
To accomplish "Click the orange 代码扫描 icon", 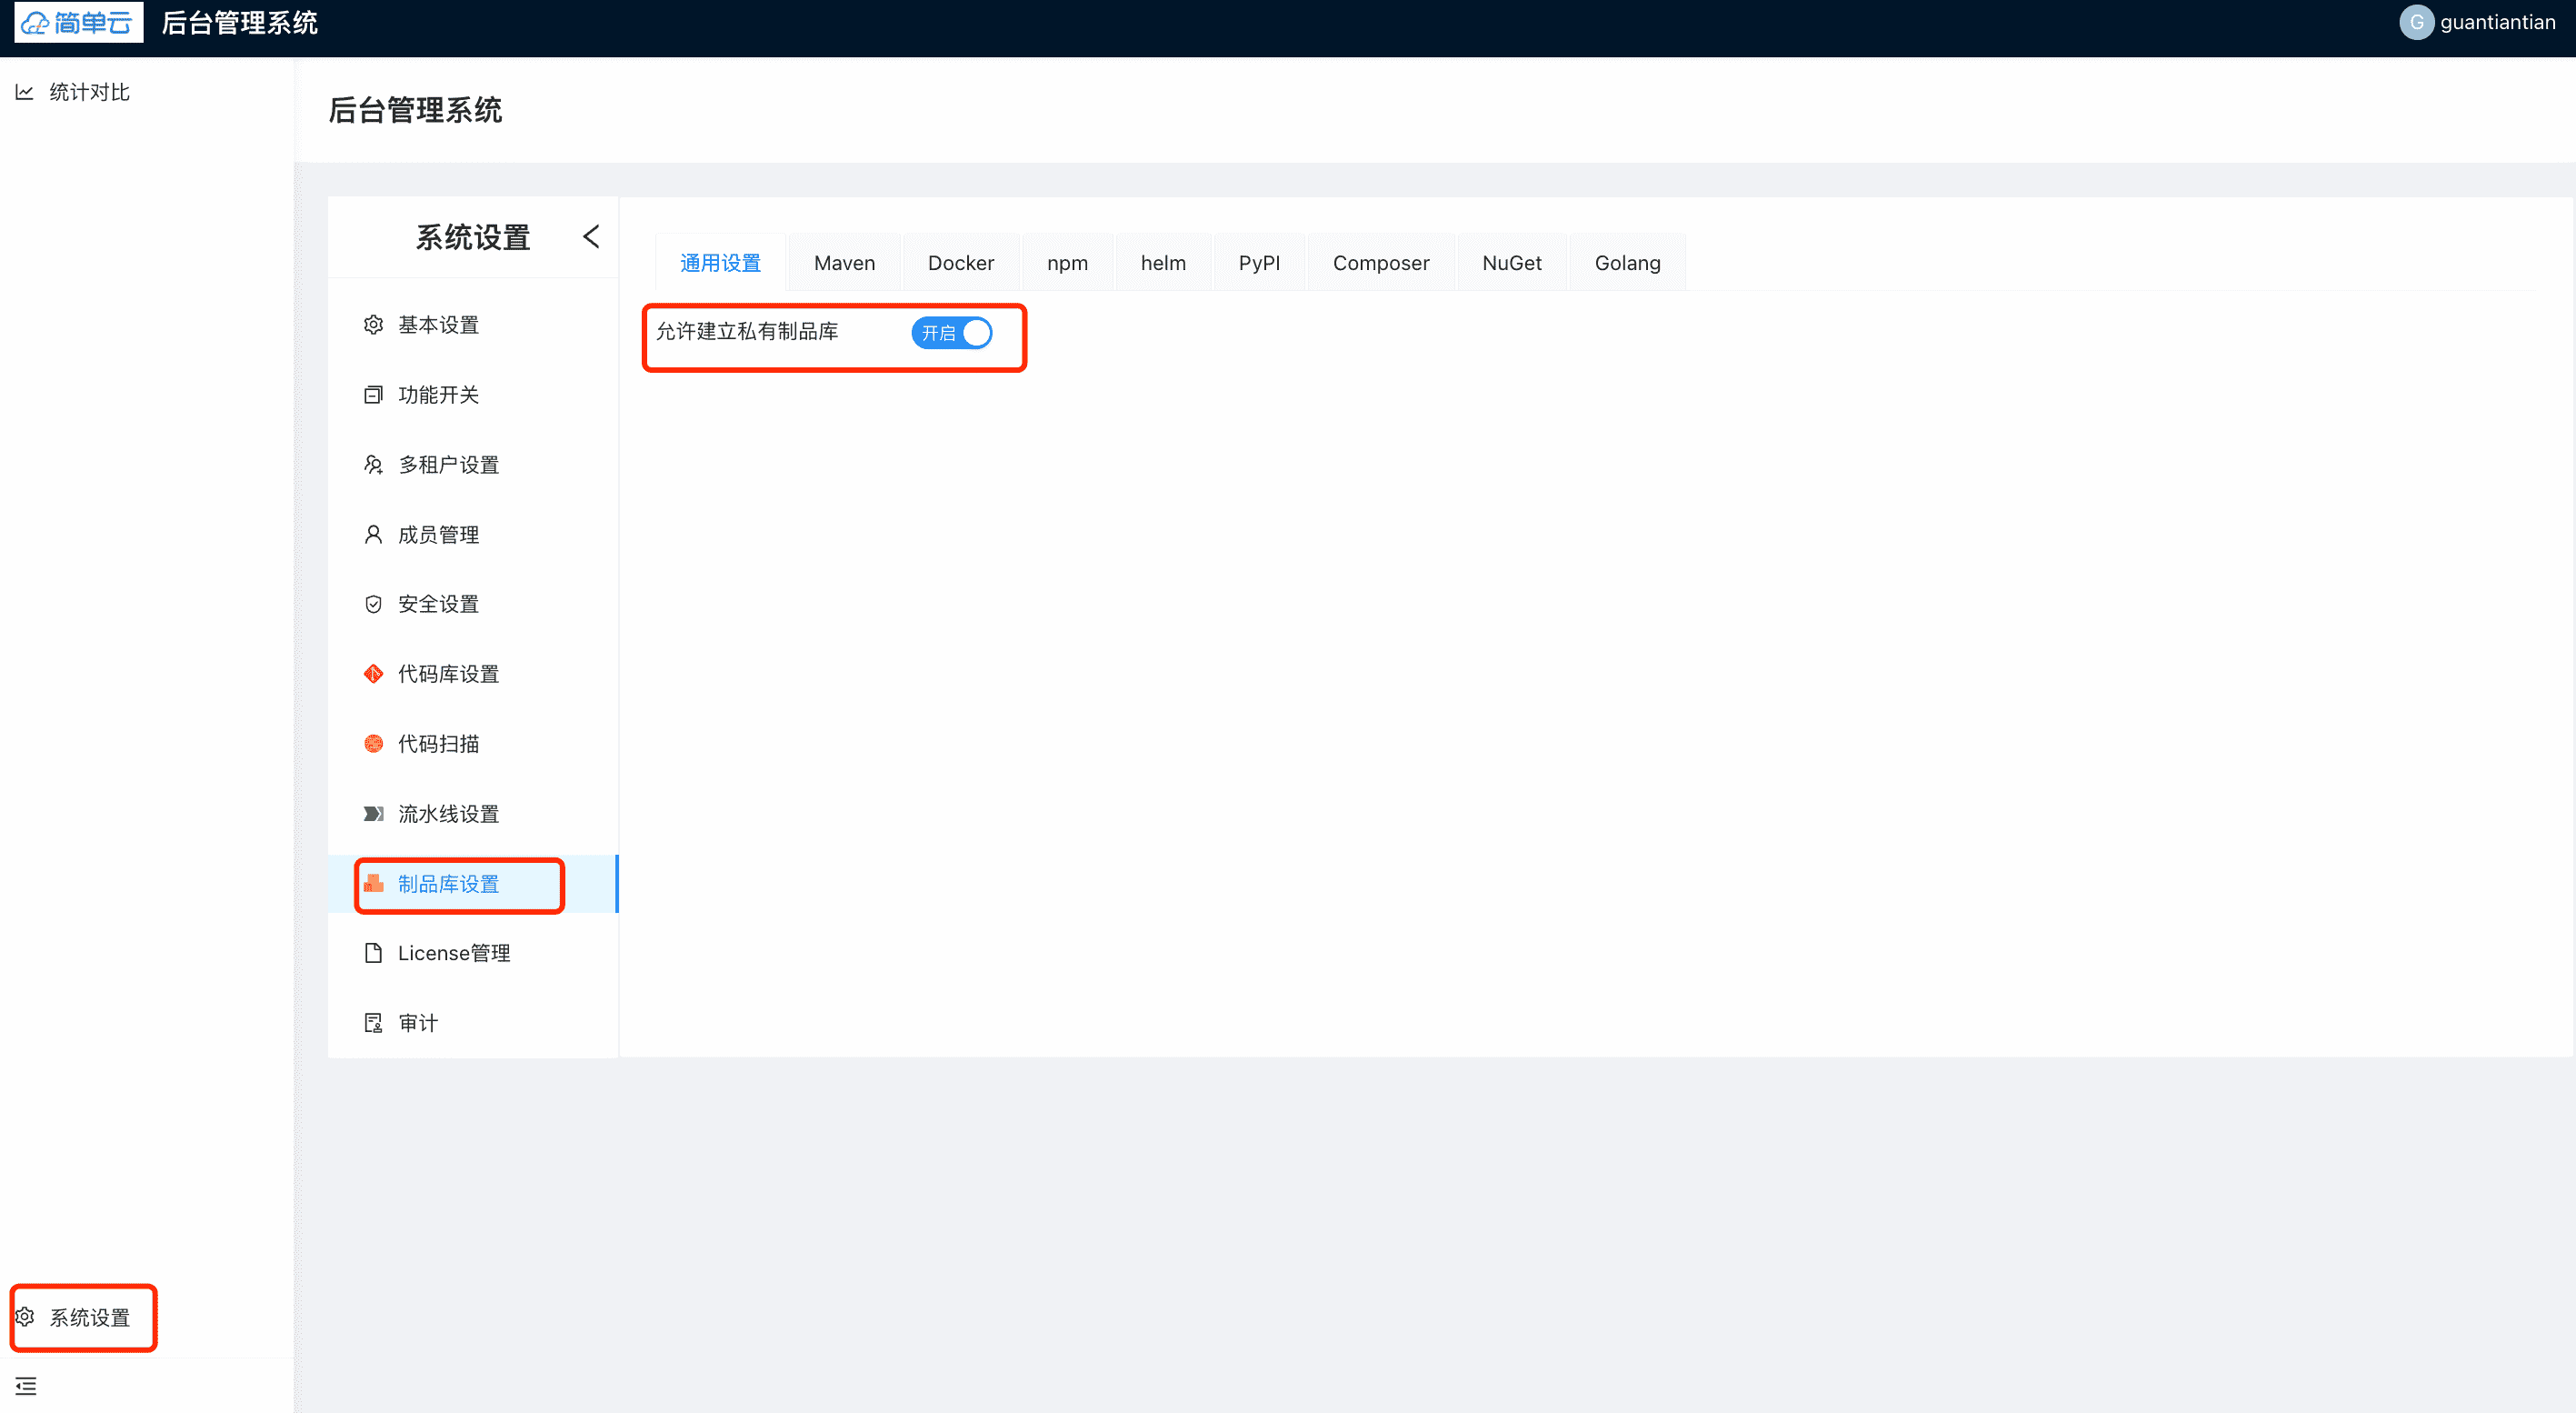I will 373,744.
